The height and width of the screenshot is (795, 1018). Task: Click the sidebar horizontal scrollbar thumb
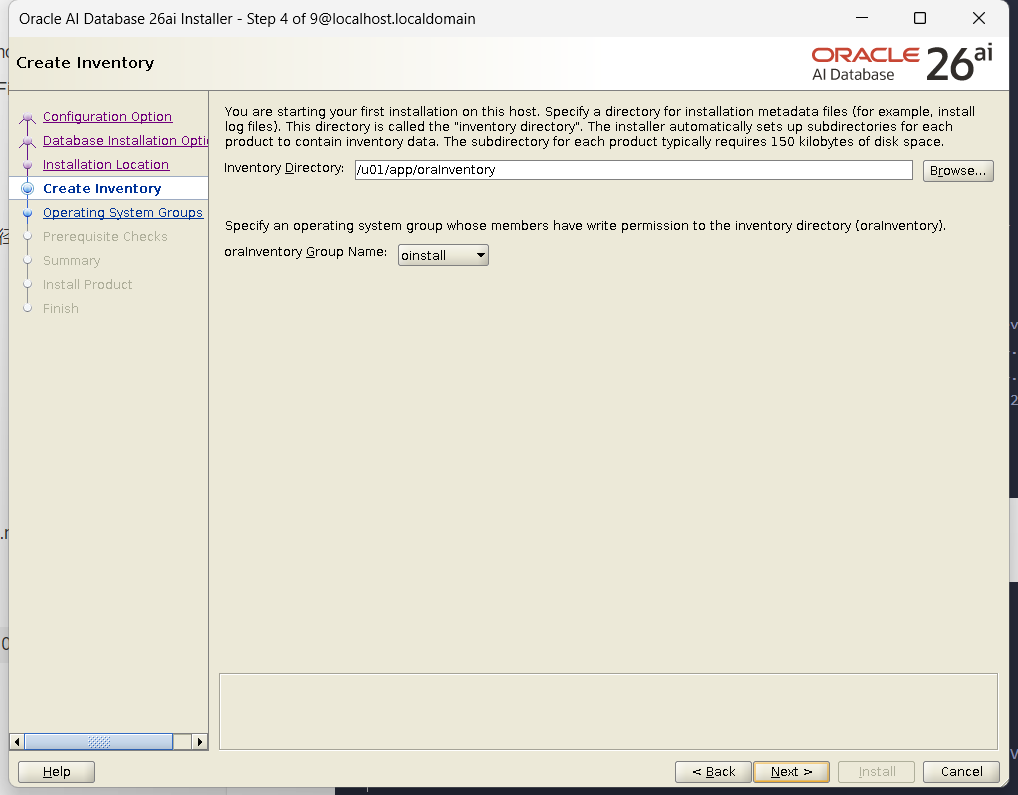[99, 741]
